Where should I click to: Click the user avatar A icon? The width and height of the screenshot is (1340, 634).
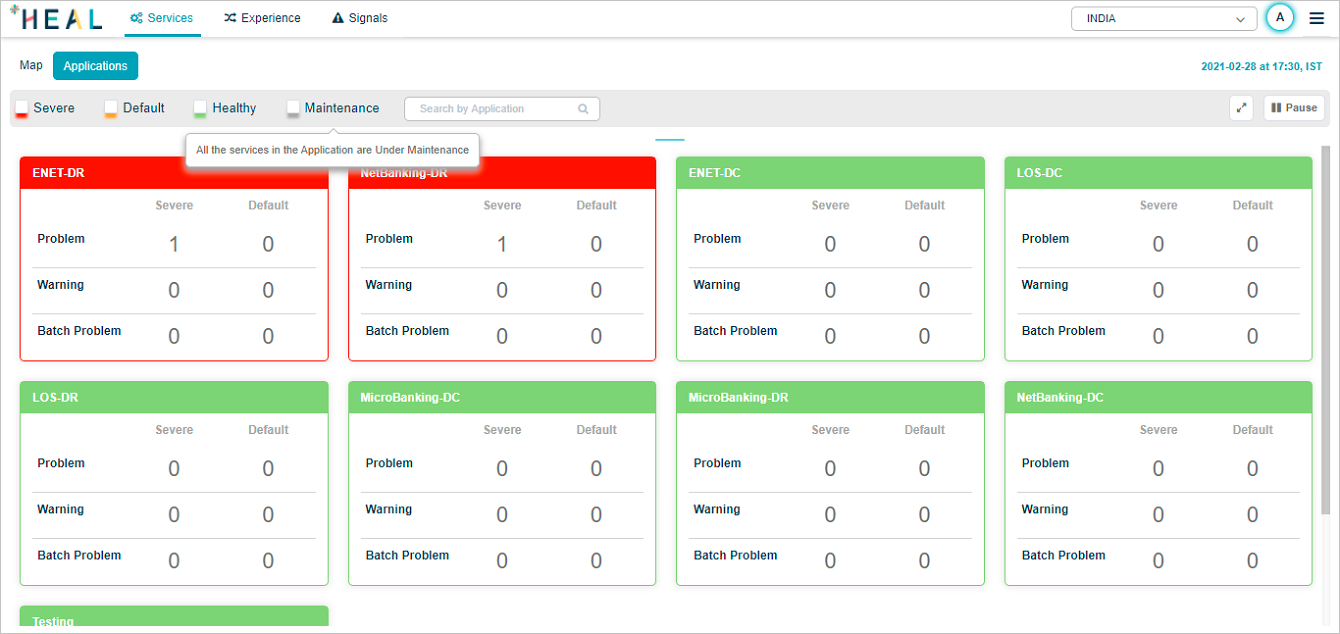[1279, 18]
